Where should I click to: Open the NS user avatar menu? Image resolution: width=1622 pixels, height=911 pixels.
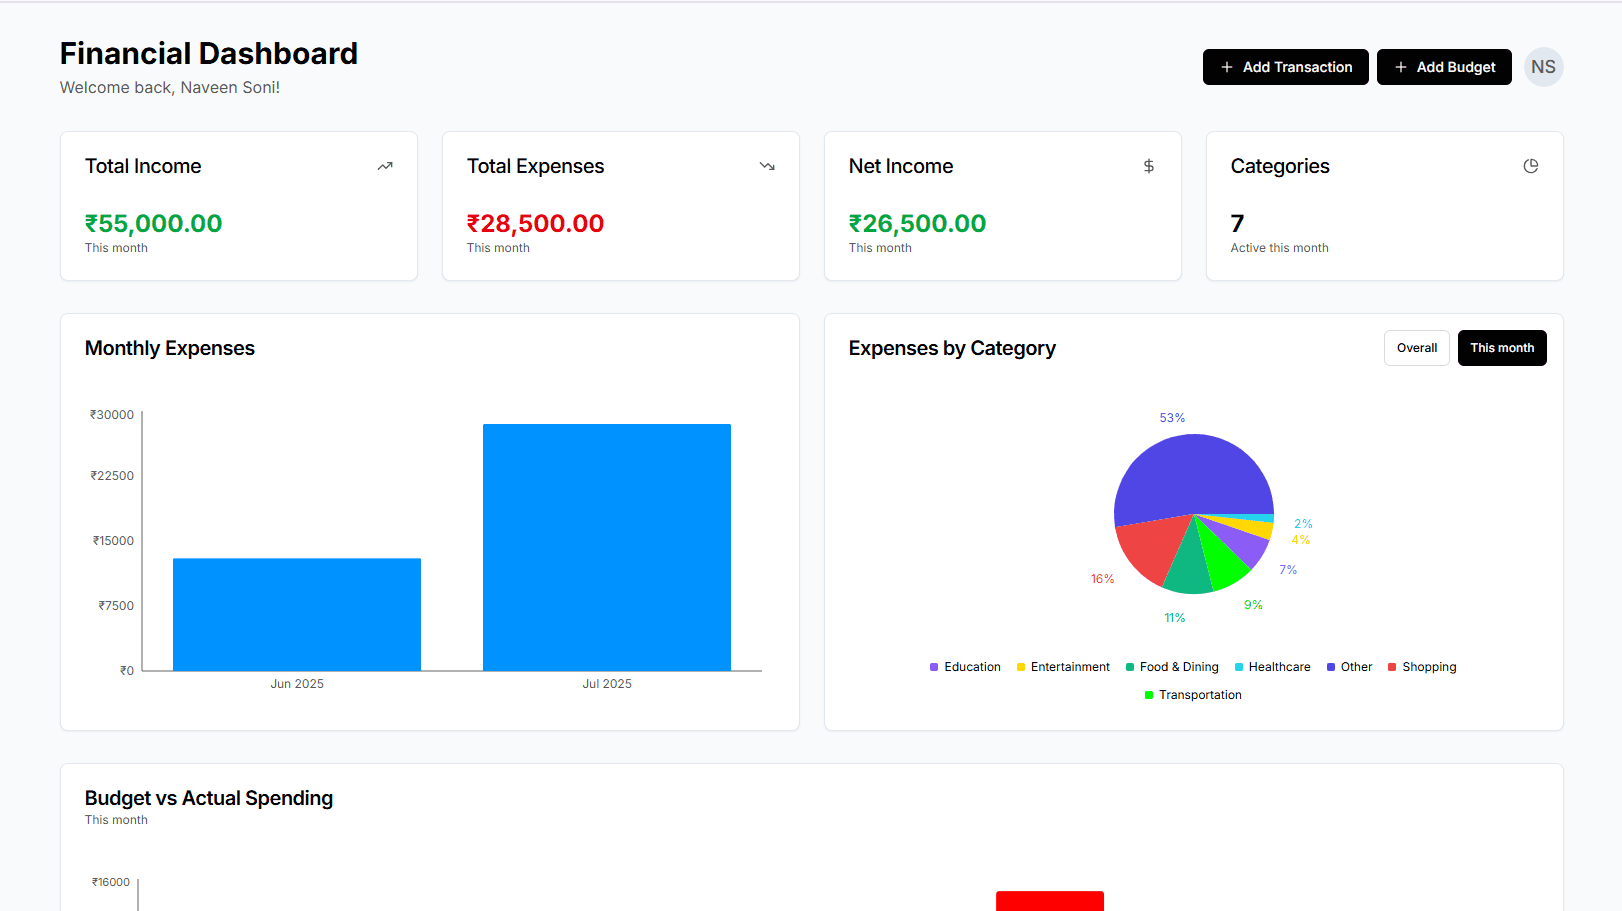point(1543,67)
